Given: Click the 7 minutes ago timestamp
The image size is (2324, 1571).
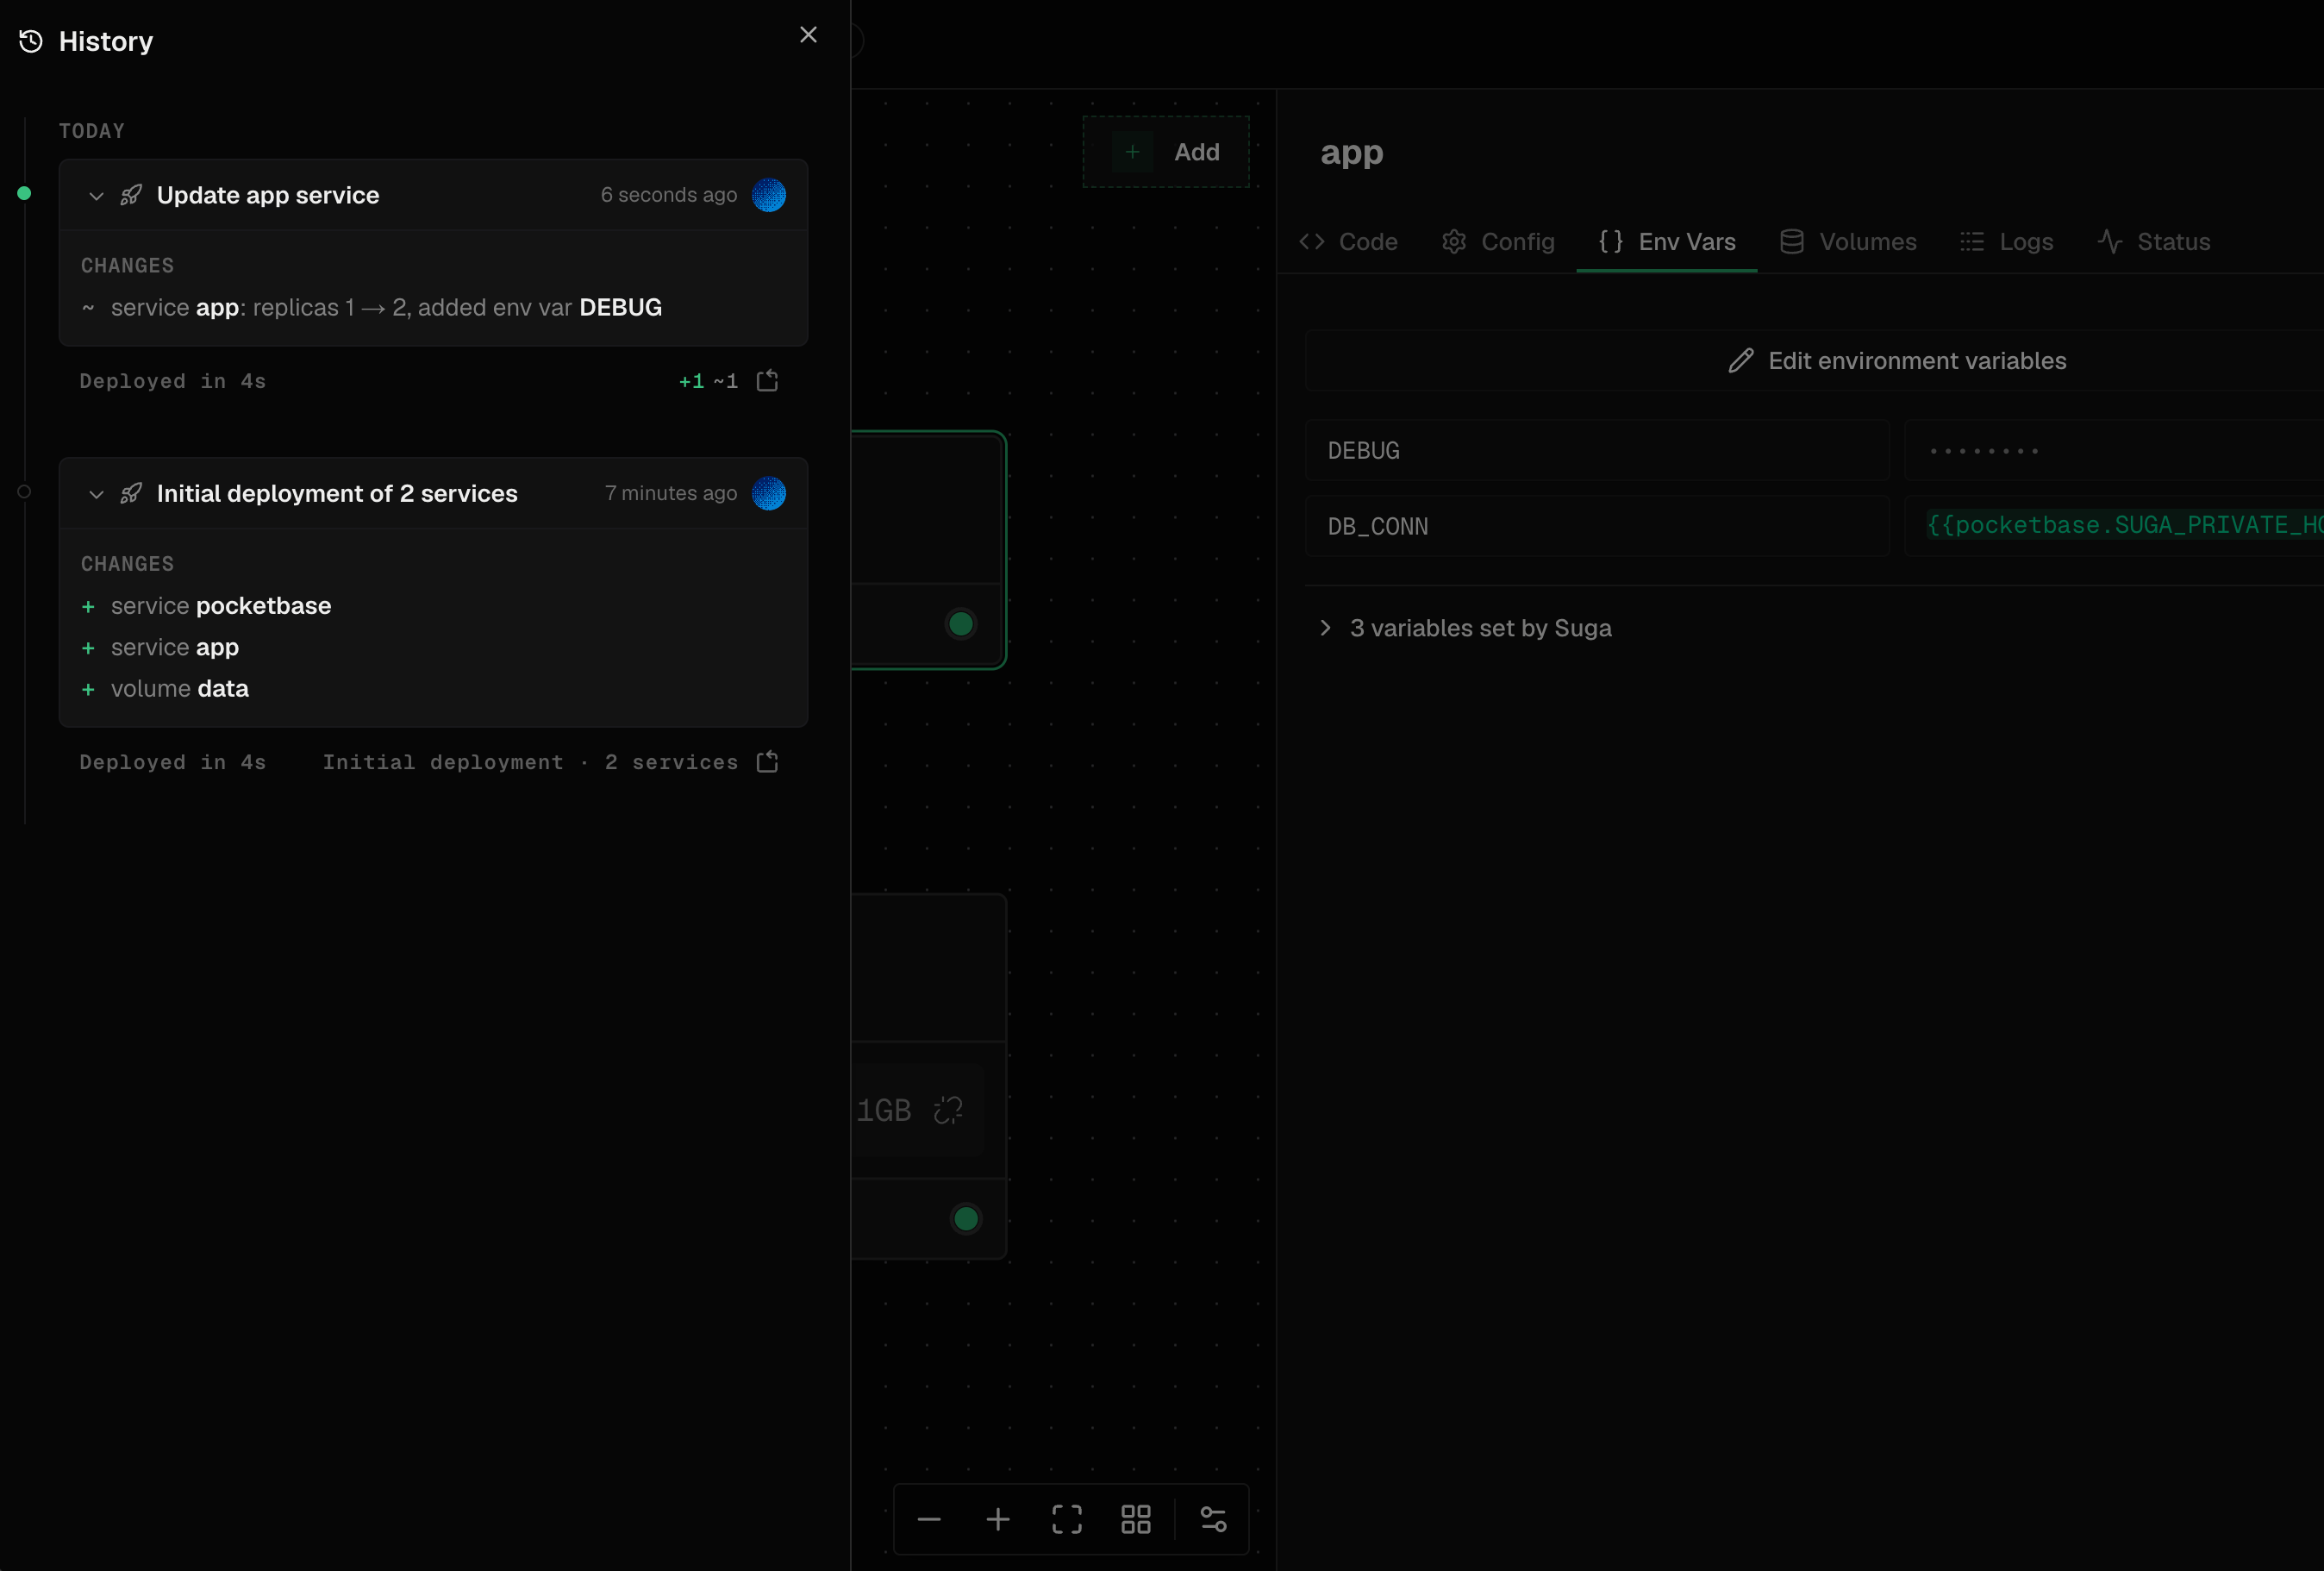Looking at the screenshot, I should (x=671, y=493).
